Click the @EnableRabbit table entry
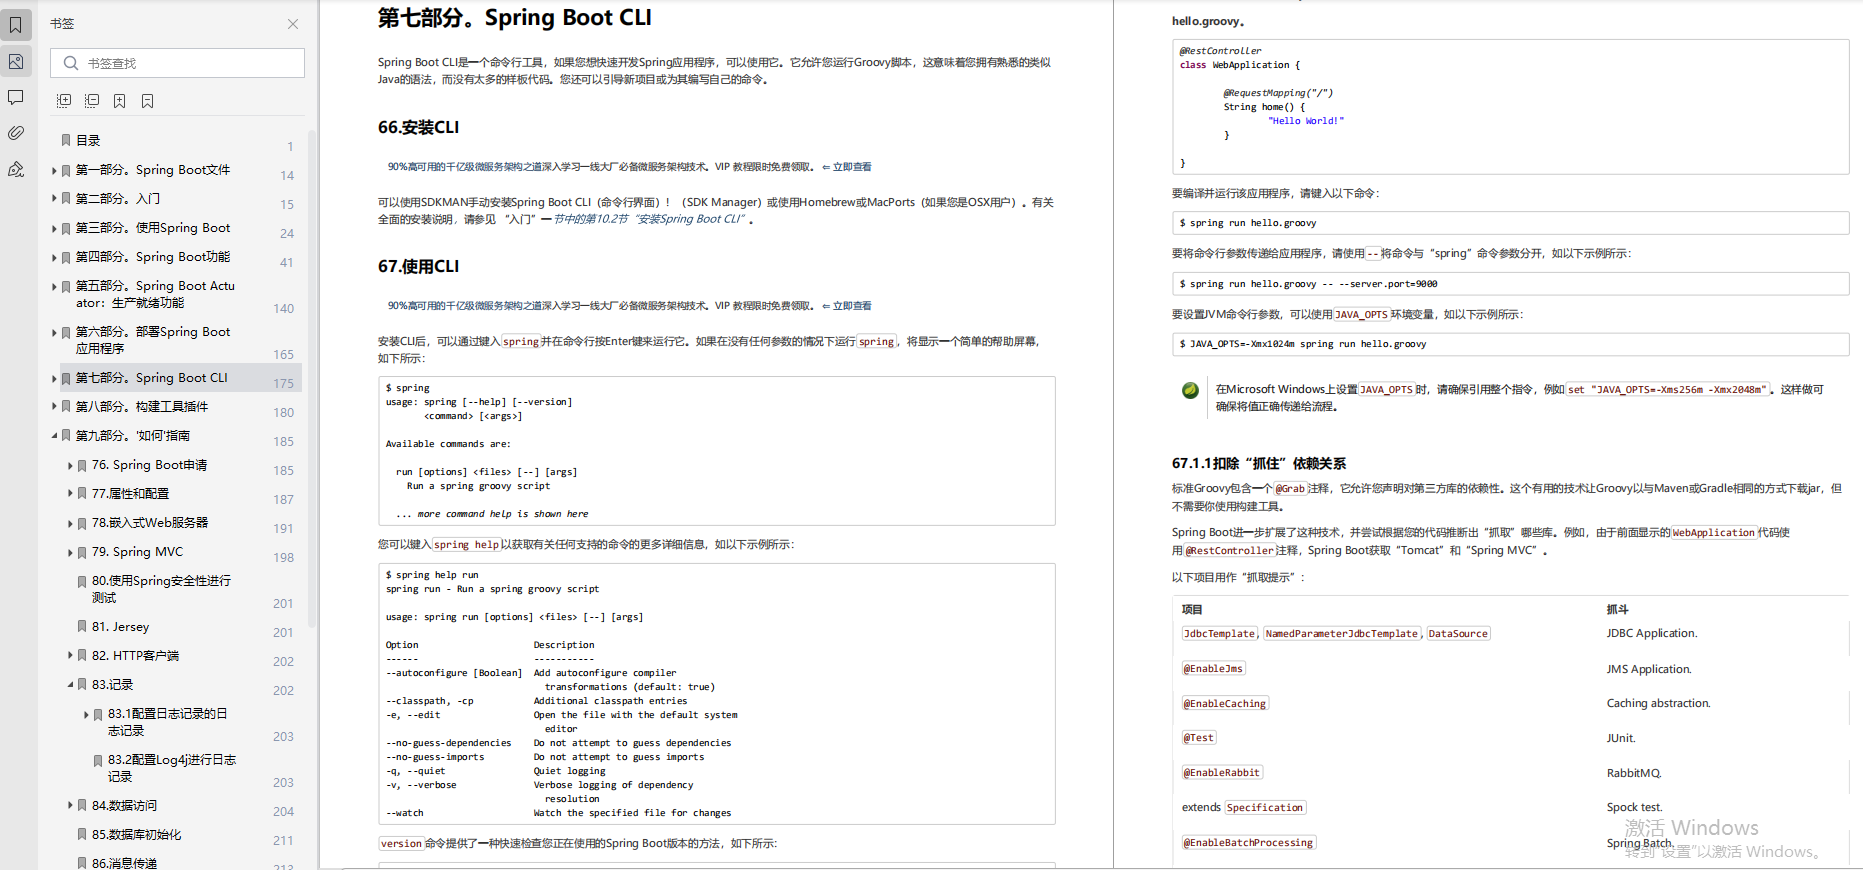 (x=1222, y=773)
